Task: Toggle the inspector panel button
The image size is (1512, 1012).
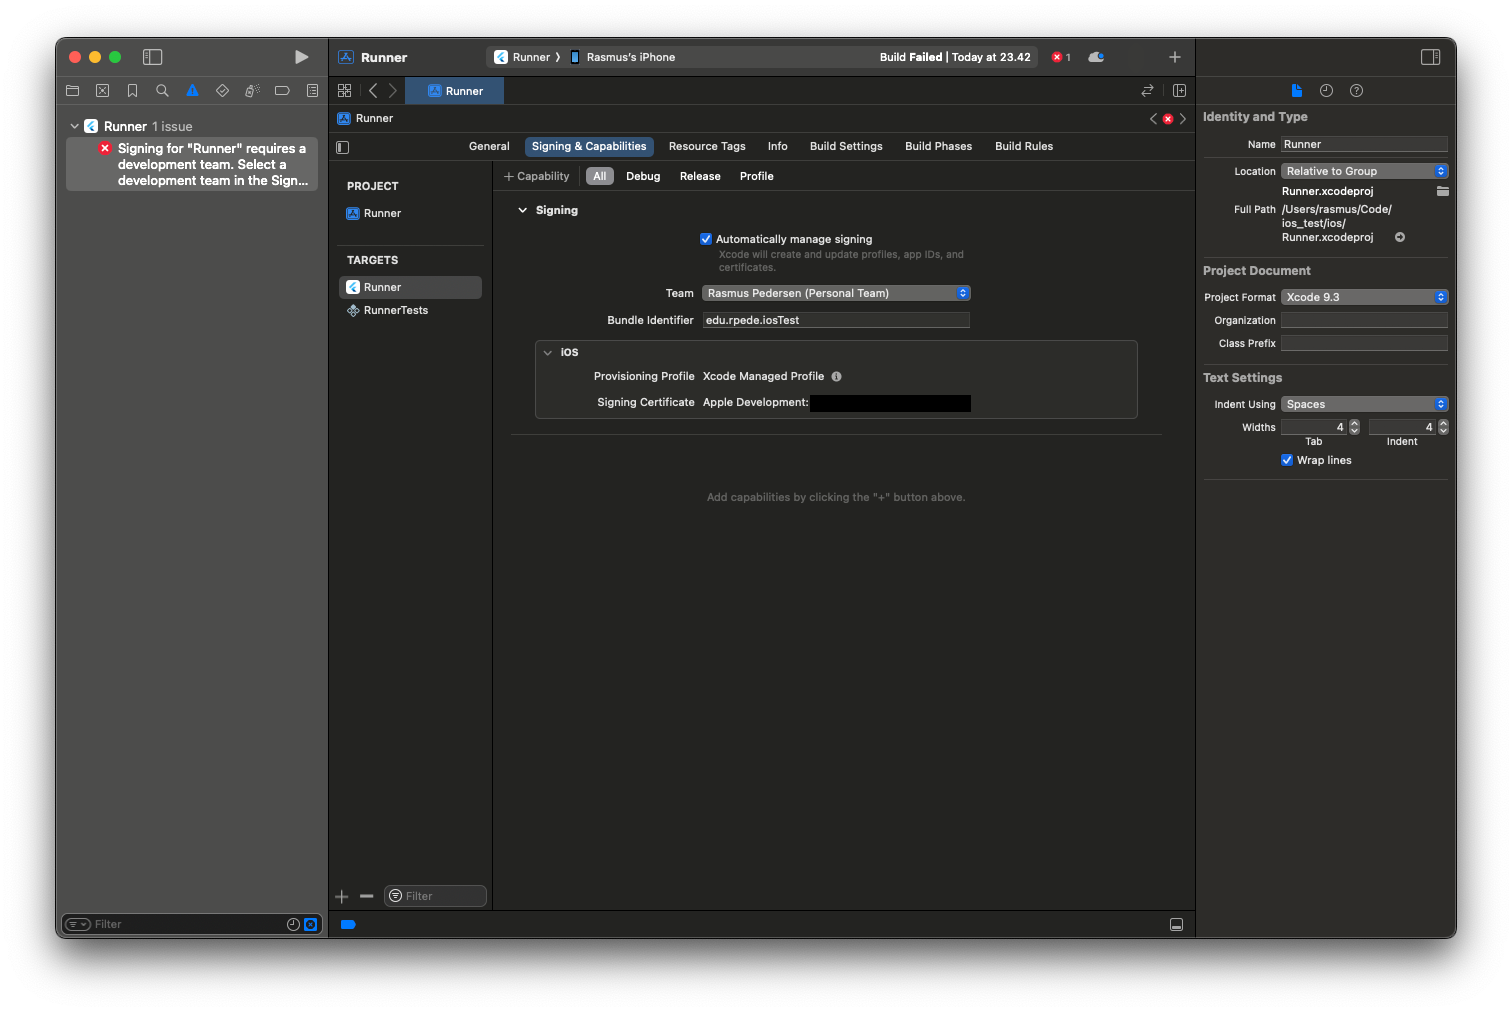Action: pyautogui.click(x=1430, y=57)
